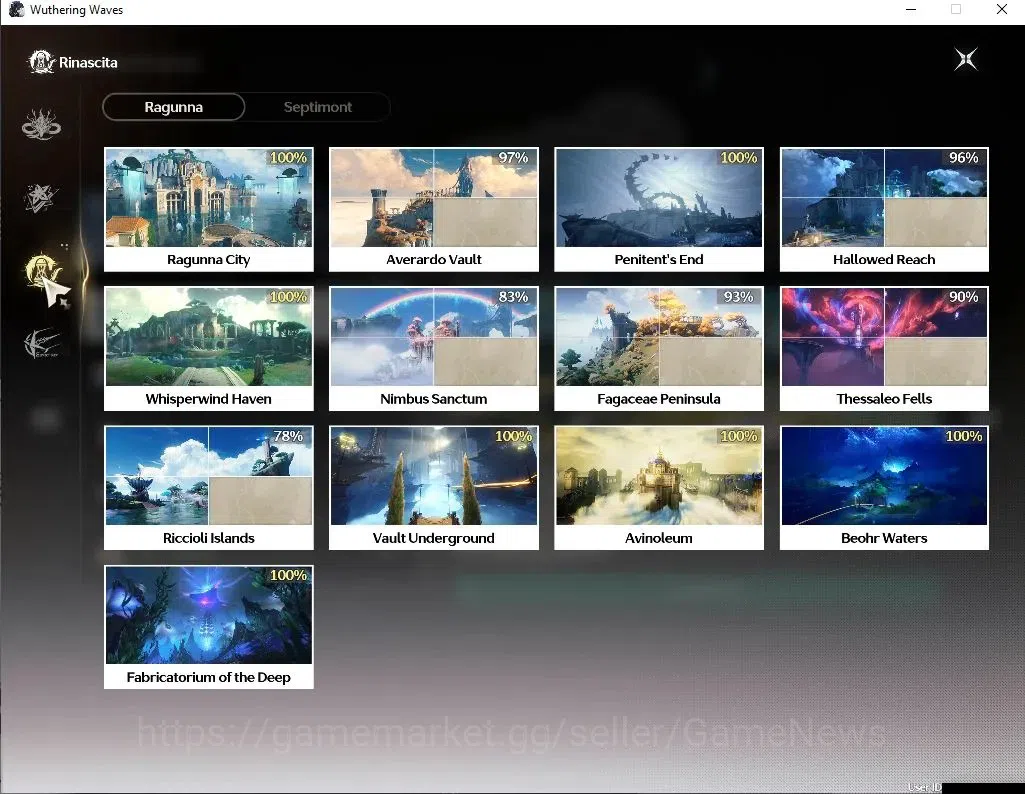Open the Vault Underground area card
1025x794 pixels.
coord(433,488)
